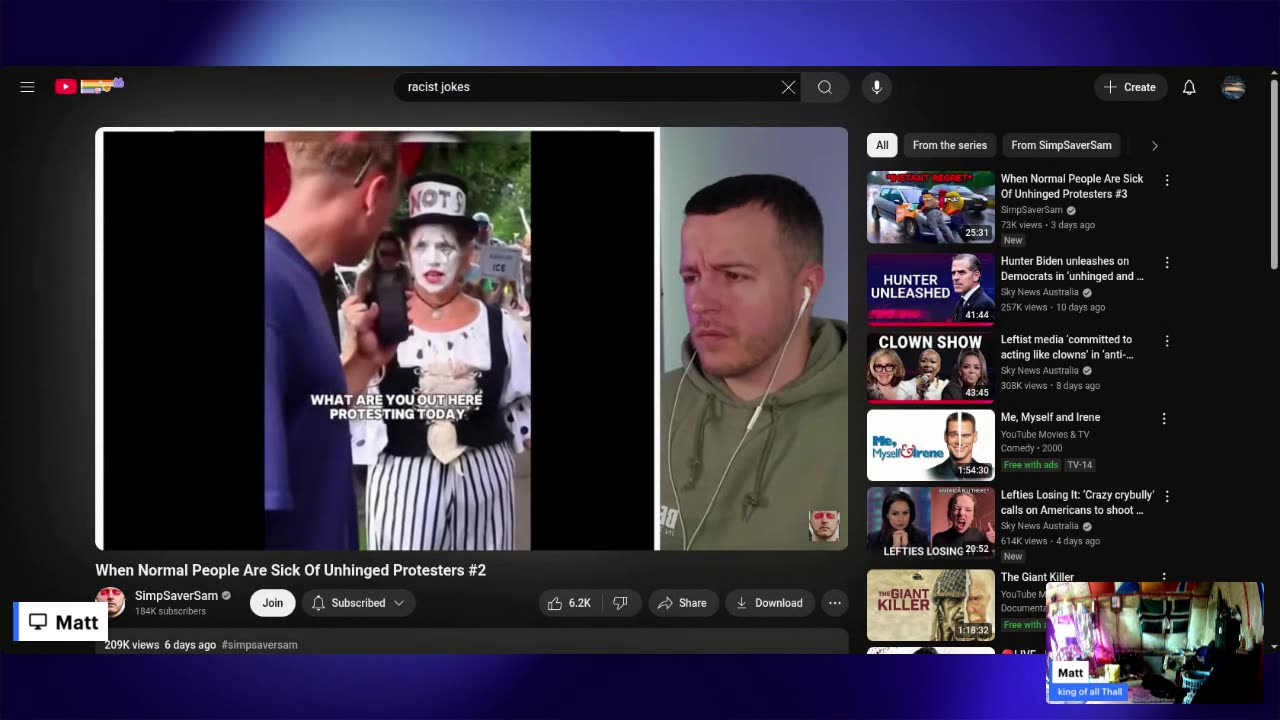Click the Matt webcam overlay

(x=1154, y=643)
